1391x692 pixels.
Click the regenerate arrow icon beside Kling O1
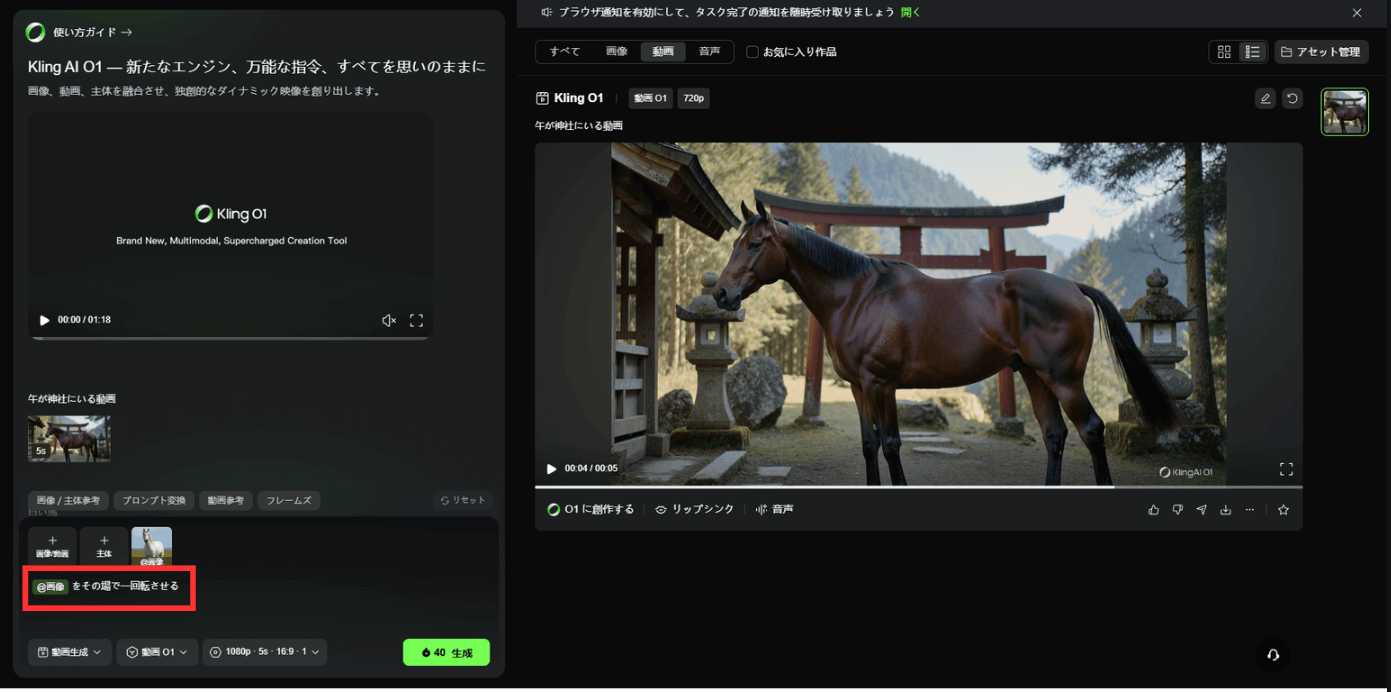tap(1292, 98)
